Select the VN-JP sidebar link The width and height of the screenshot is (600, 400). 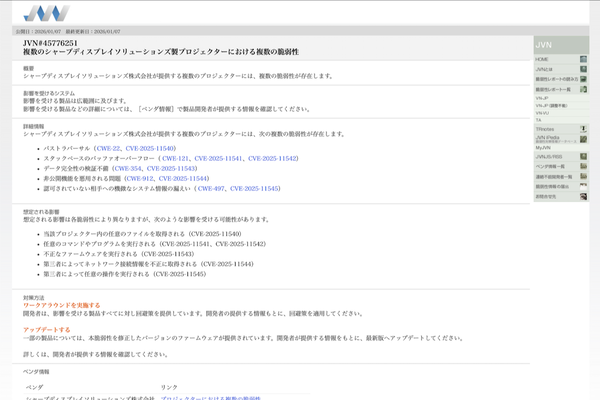tap(542, 98)
